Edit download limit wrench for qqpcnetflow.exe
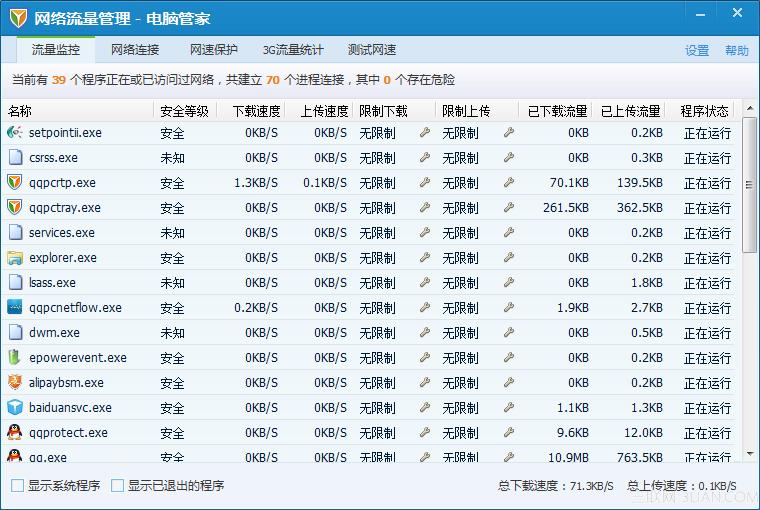 (x=425, y=307)
